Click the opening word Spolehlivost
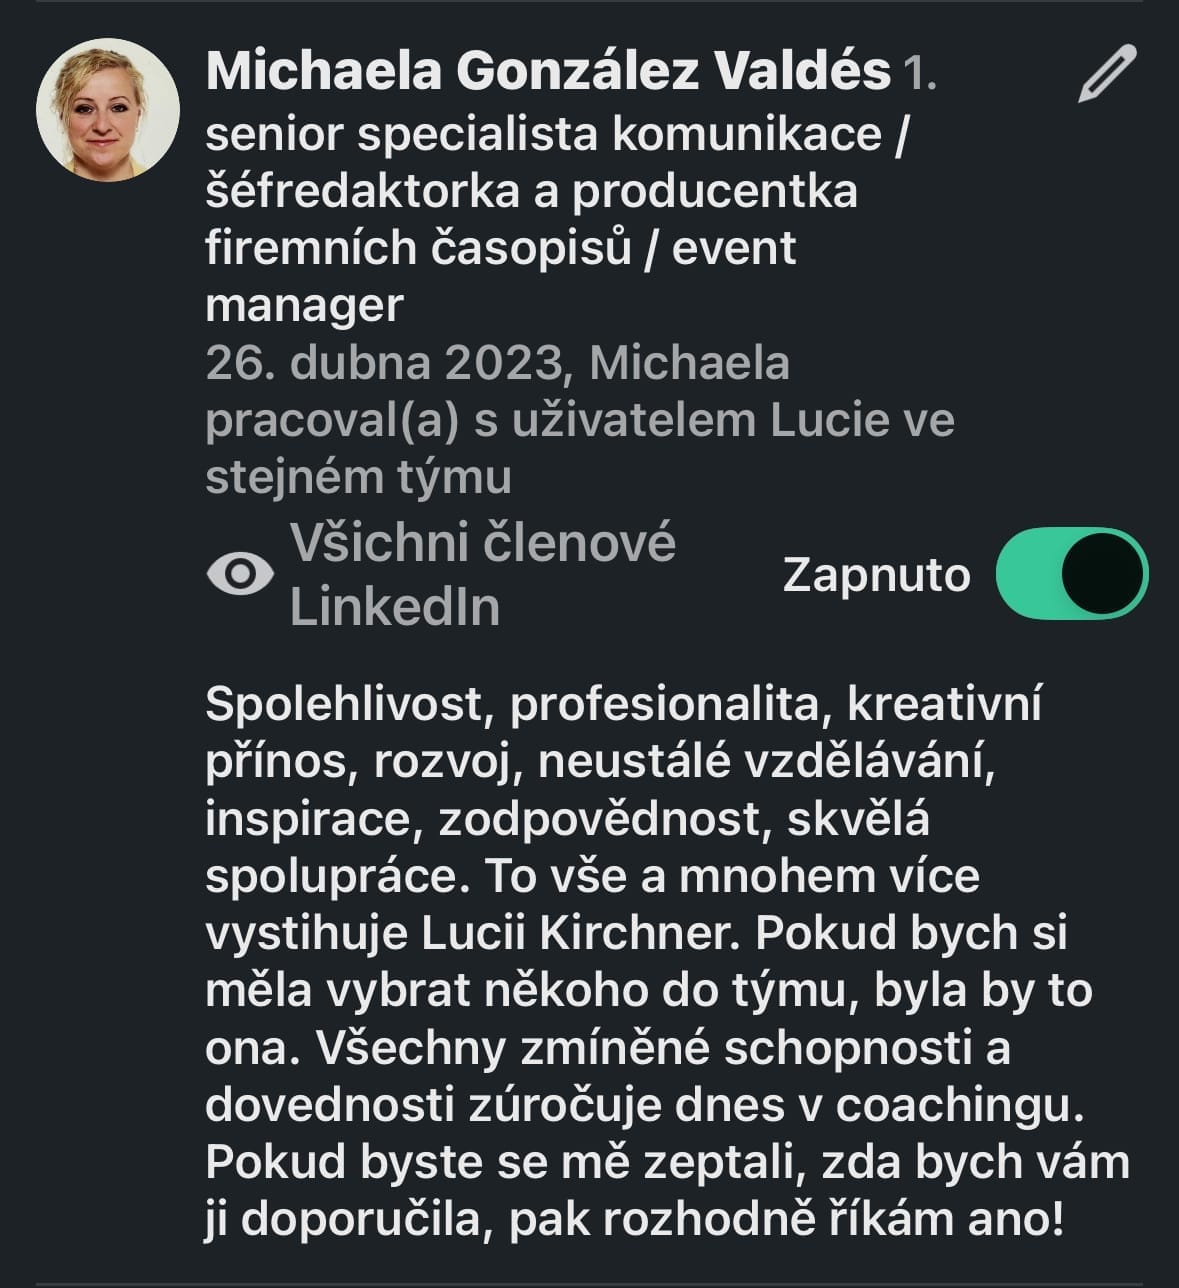Viewport: 1179px width, 1288px height. [344, 704]
